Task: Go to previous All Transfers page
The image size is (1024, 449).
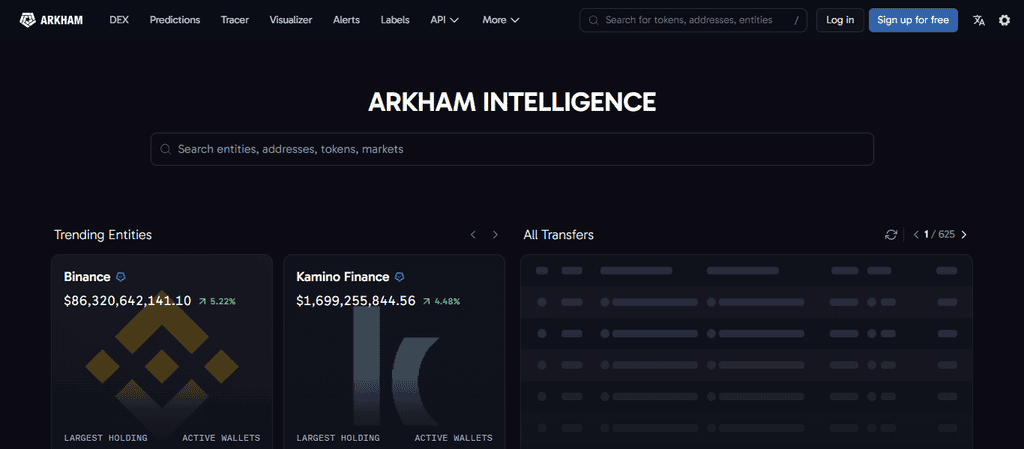Action: point(916,234)
